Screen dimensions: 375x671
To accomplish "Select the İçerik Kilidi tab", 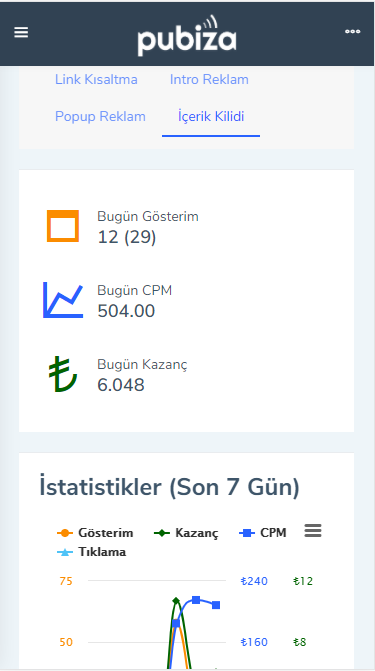I will 211,116.
